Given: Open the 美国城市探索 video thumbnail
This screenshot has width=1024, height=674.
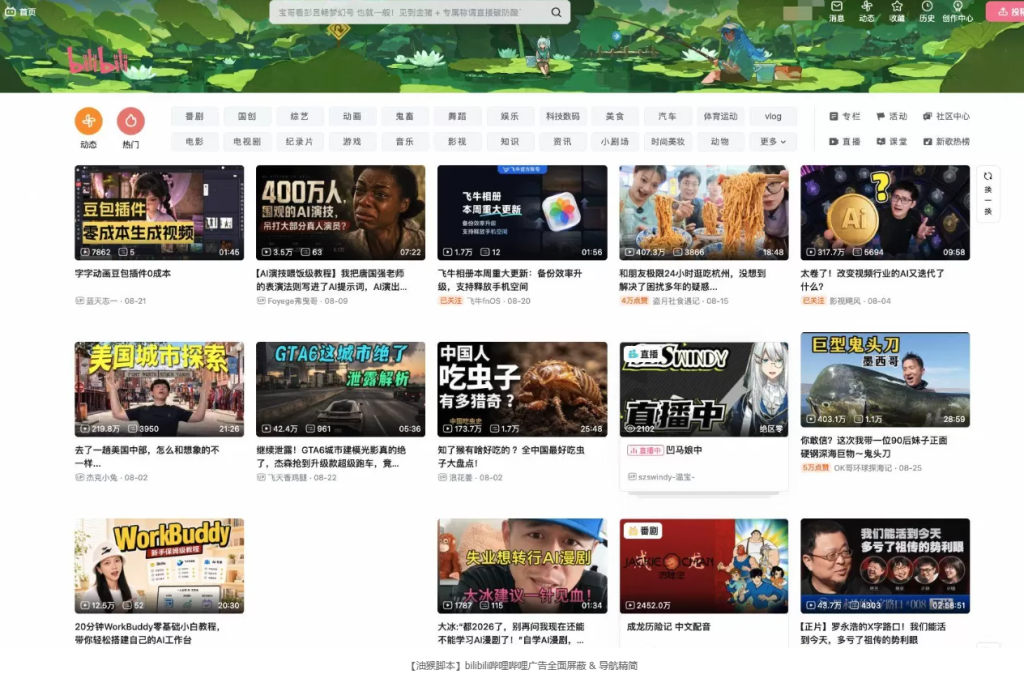Looking at the screenshot, I should tap(159, 389).
